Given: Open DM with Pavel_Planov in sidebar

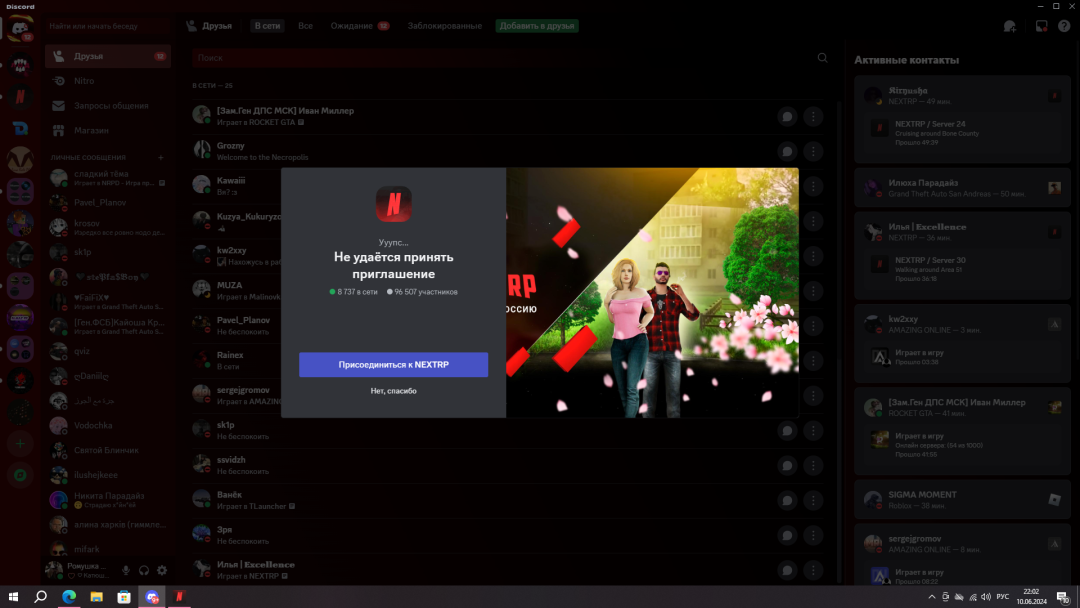Looking at the screenshot, I should pyautogui.click(x=107, y=202).
